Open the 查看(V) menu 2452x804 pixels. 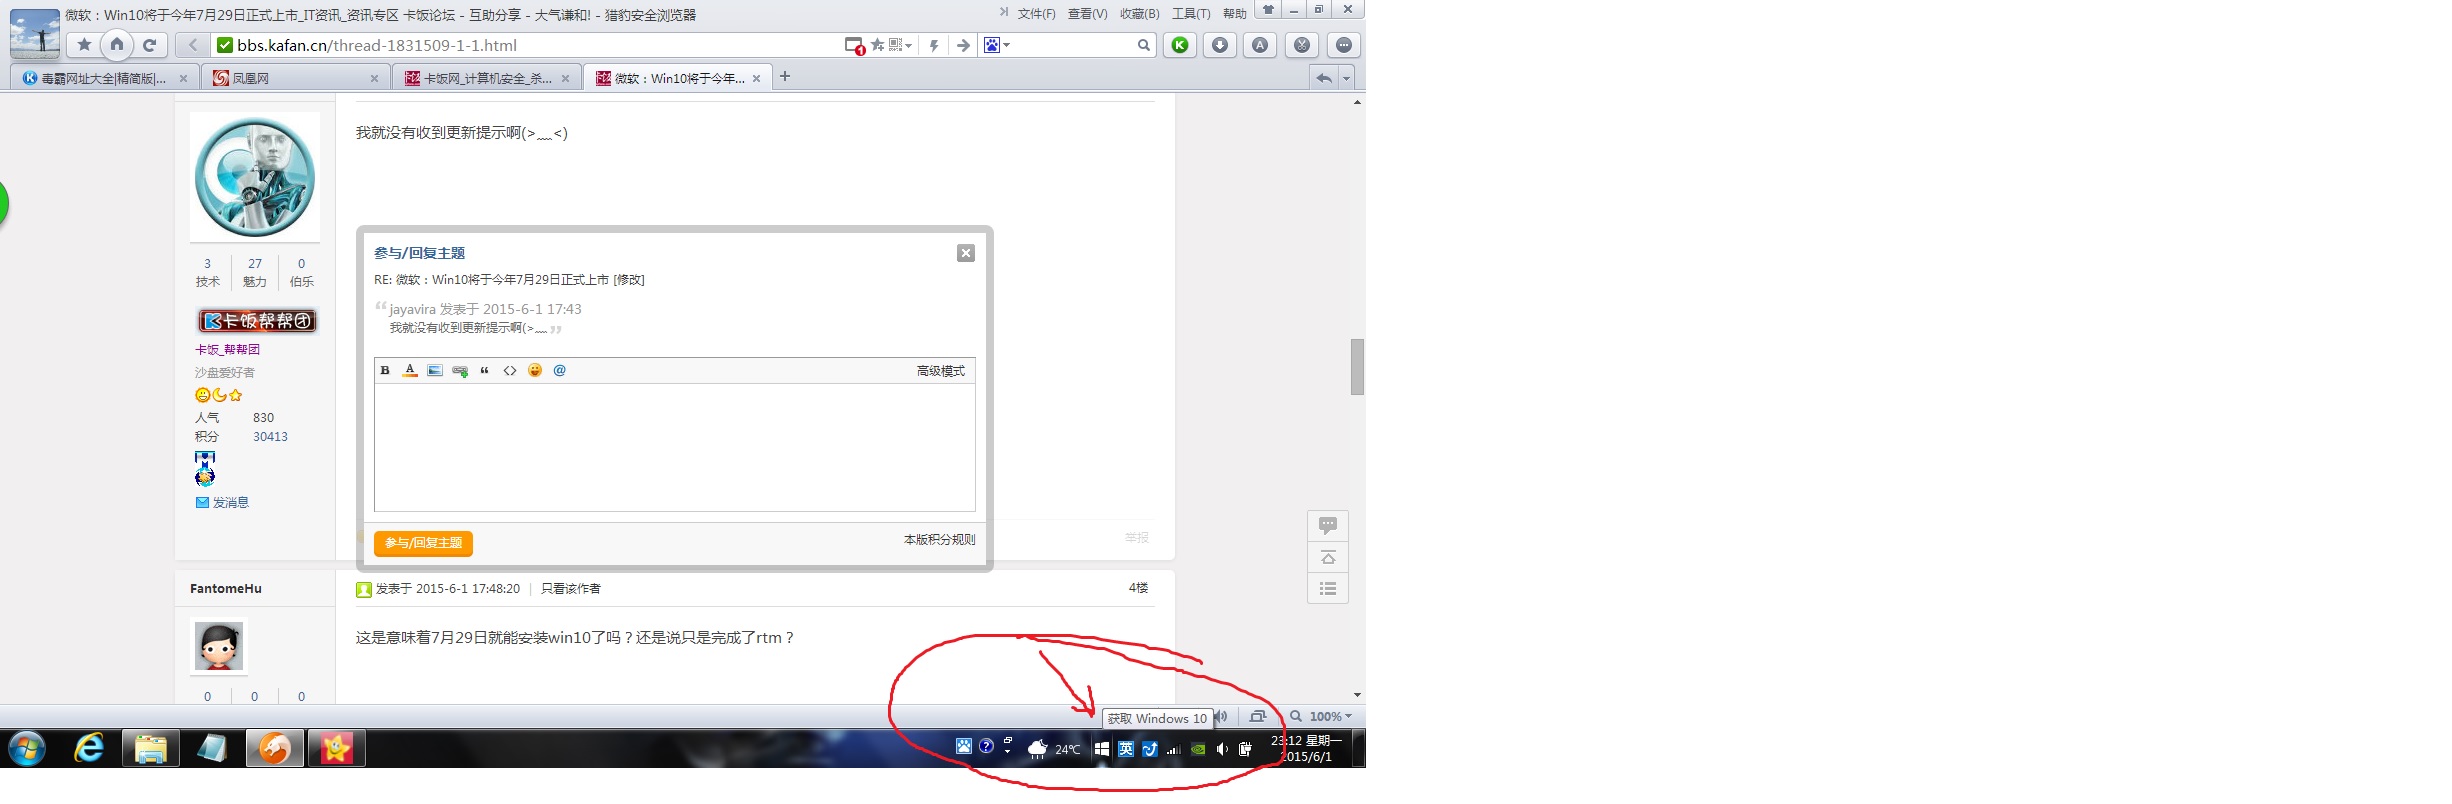(x=1087, y=14)
